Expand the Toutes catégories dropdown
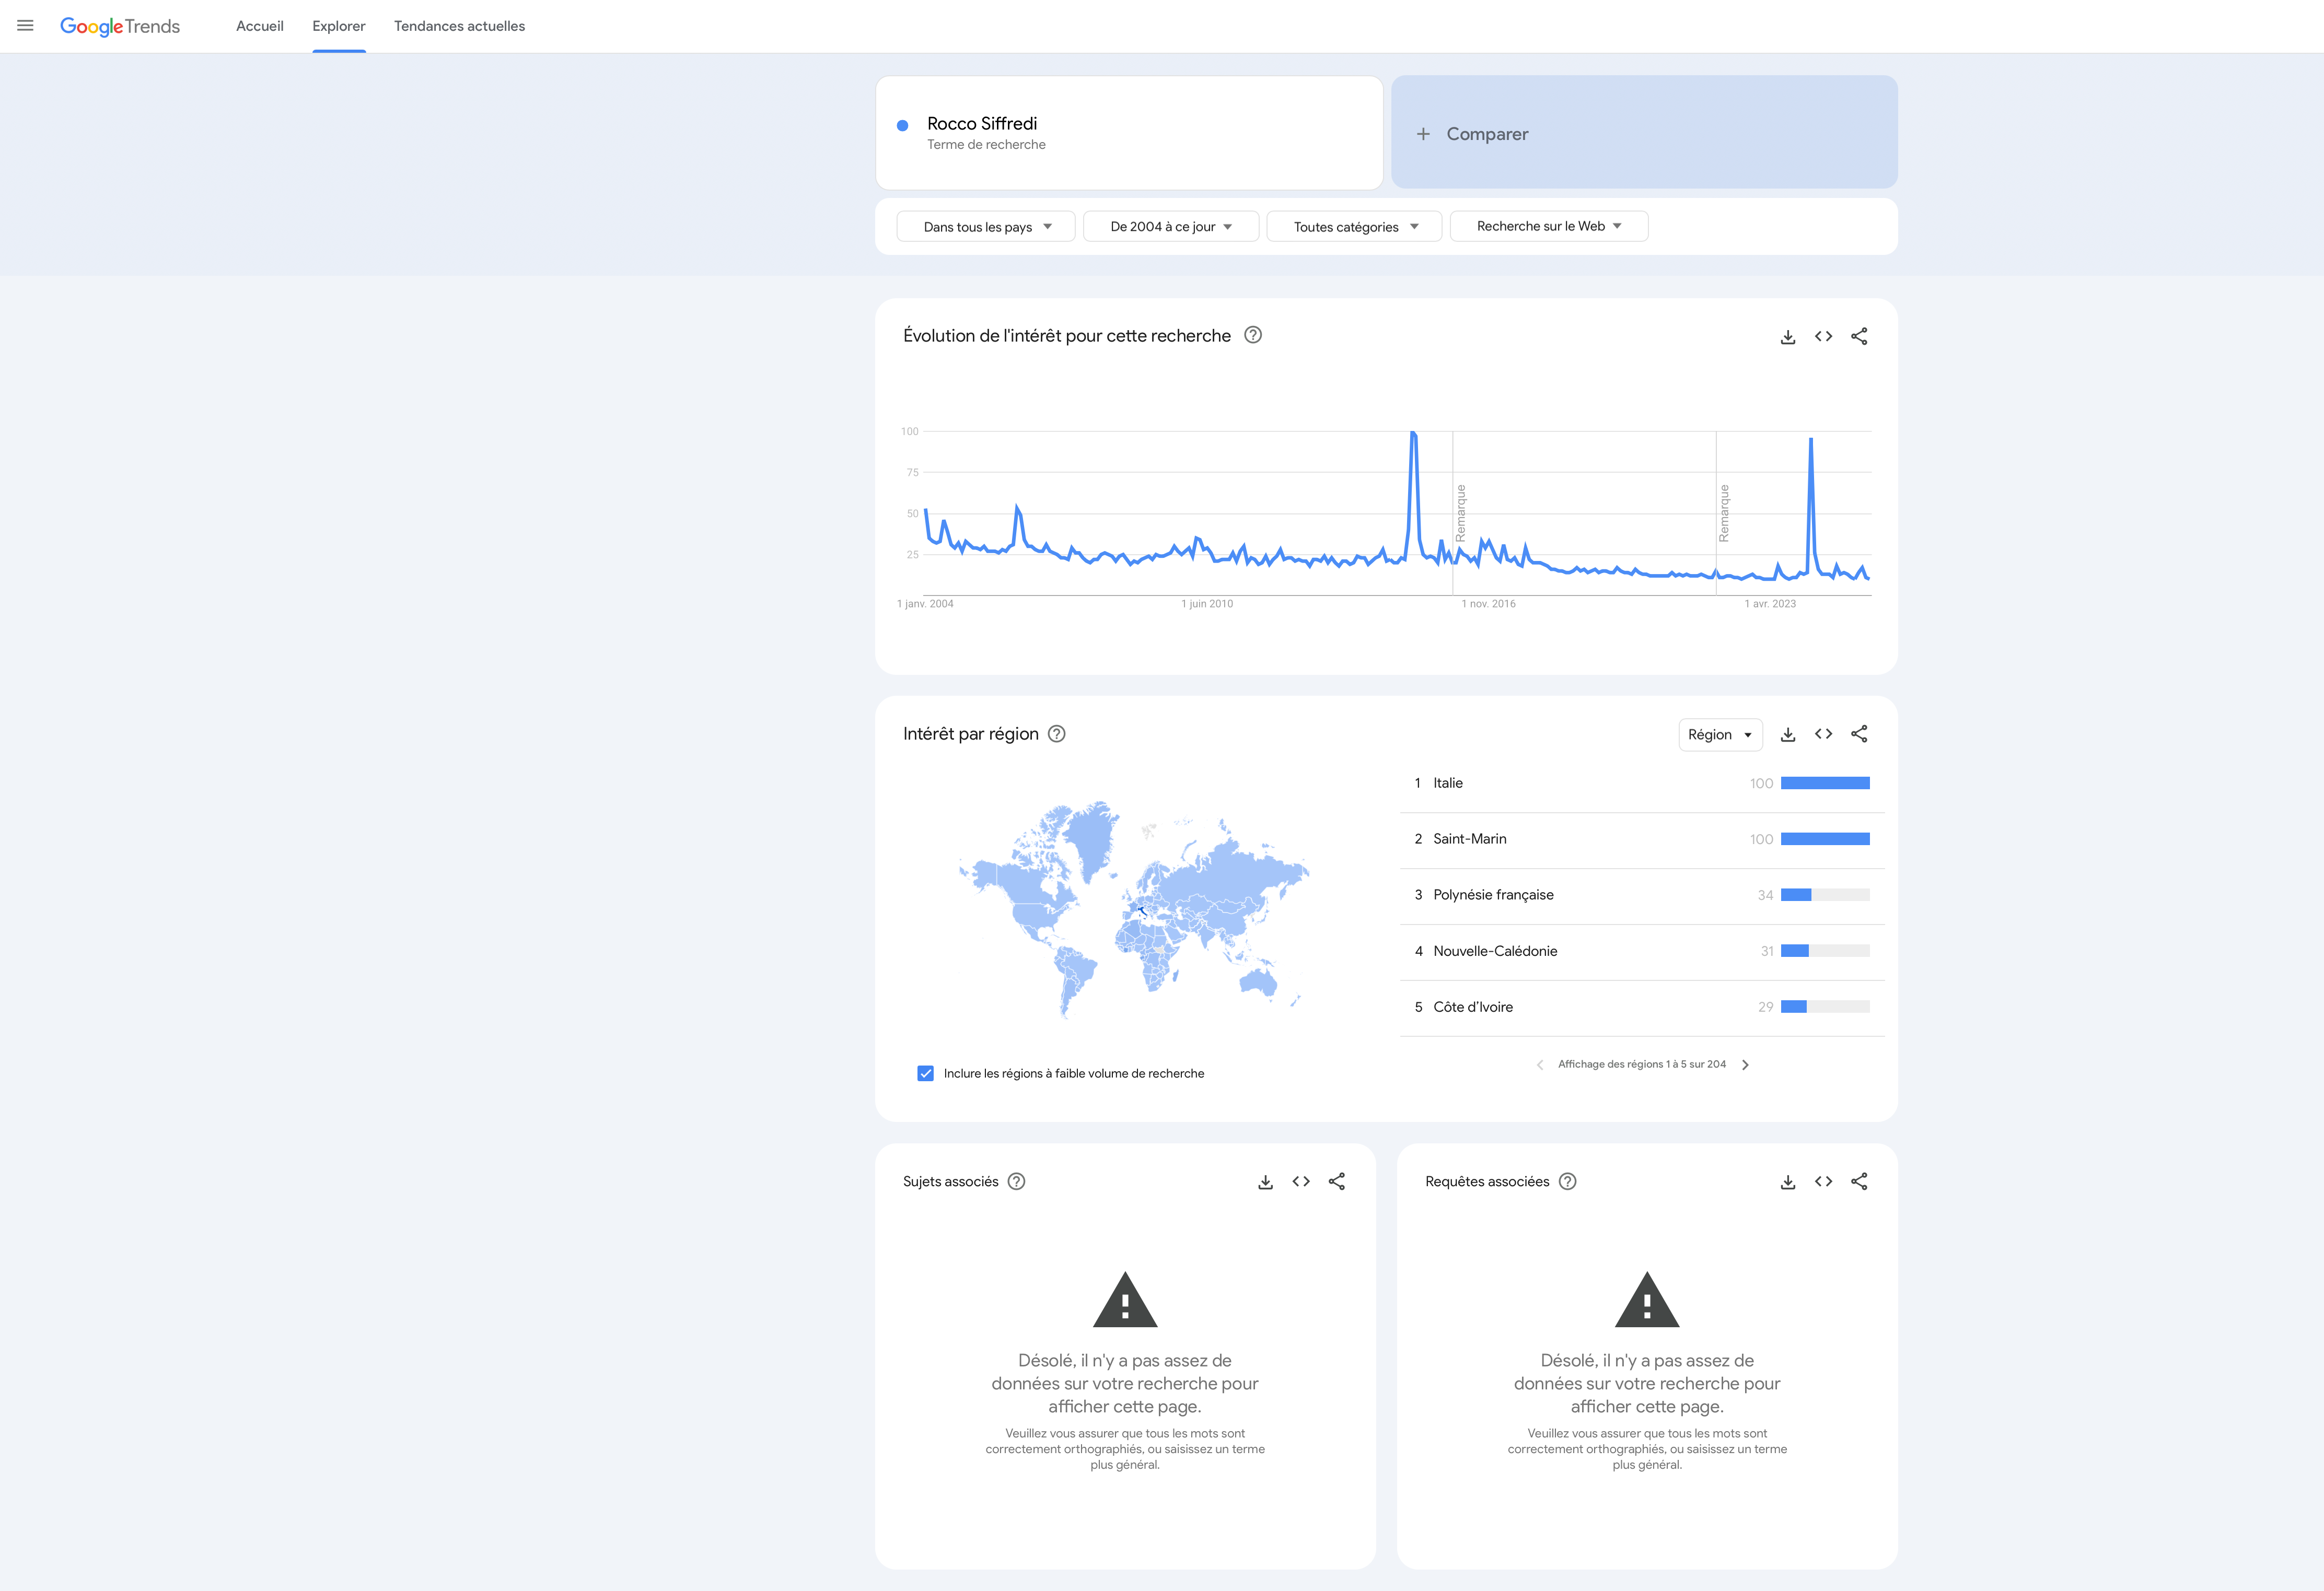Viewport: 2324px width, 1591px height. pos(1354,227)
